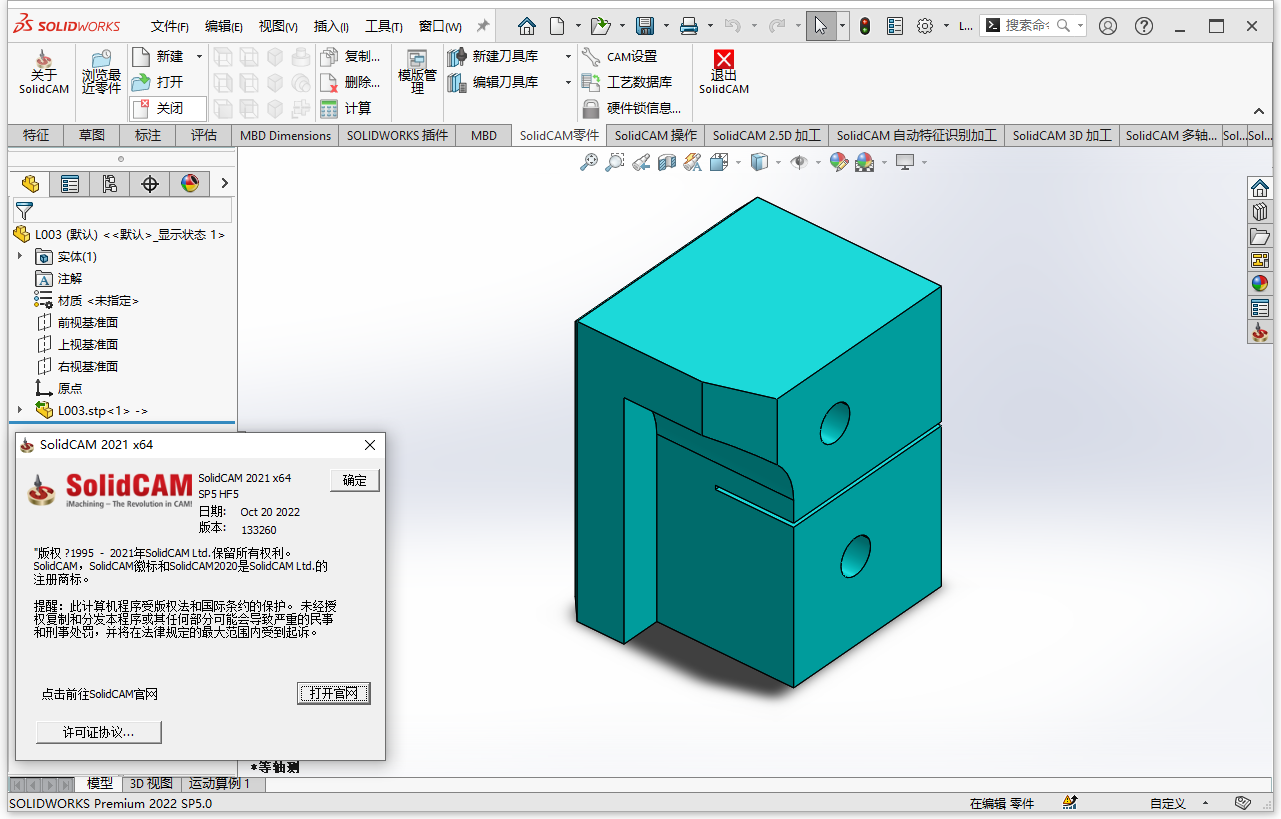Click the CAM Settings (CAM设置) item

click(620, 57)
